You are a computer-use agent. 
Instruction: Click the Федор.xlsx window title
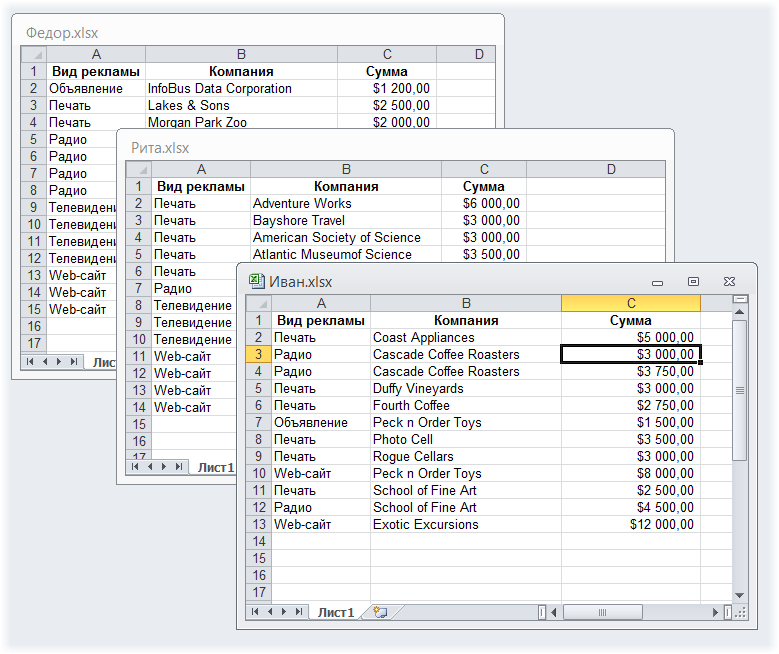62,33
